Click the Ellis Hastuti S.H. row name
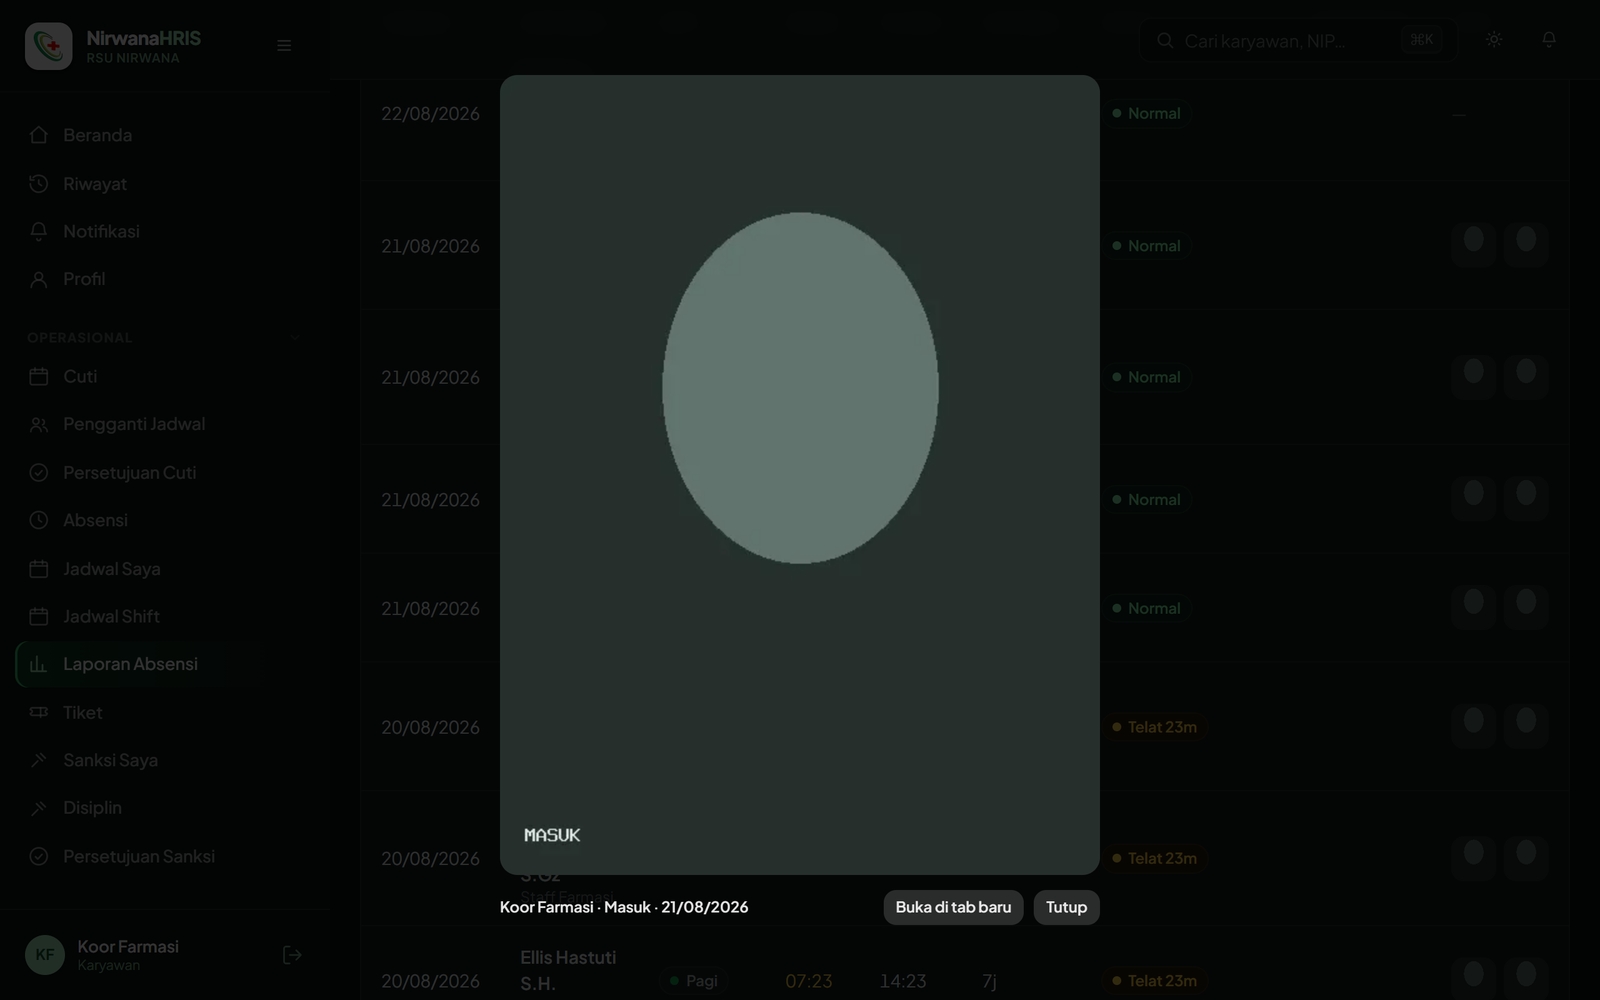This screenshot has height=1000, width=1600. [568, 970]
